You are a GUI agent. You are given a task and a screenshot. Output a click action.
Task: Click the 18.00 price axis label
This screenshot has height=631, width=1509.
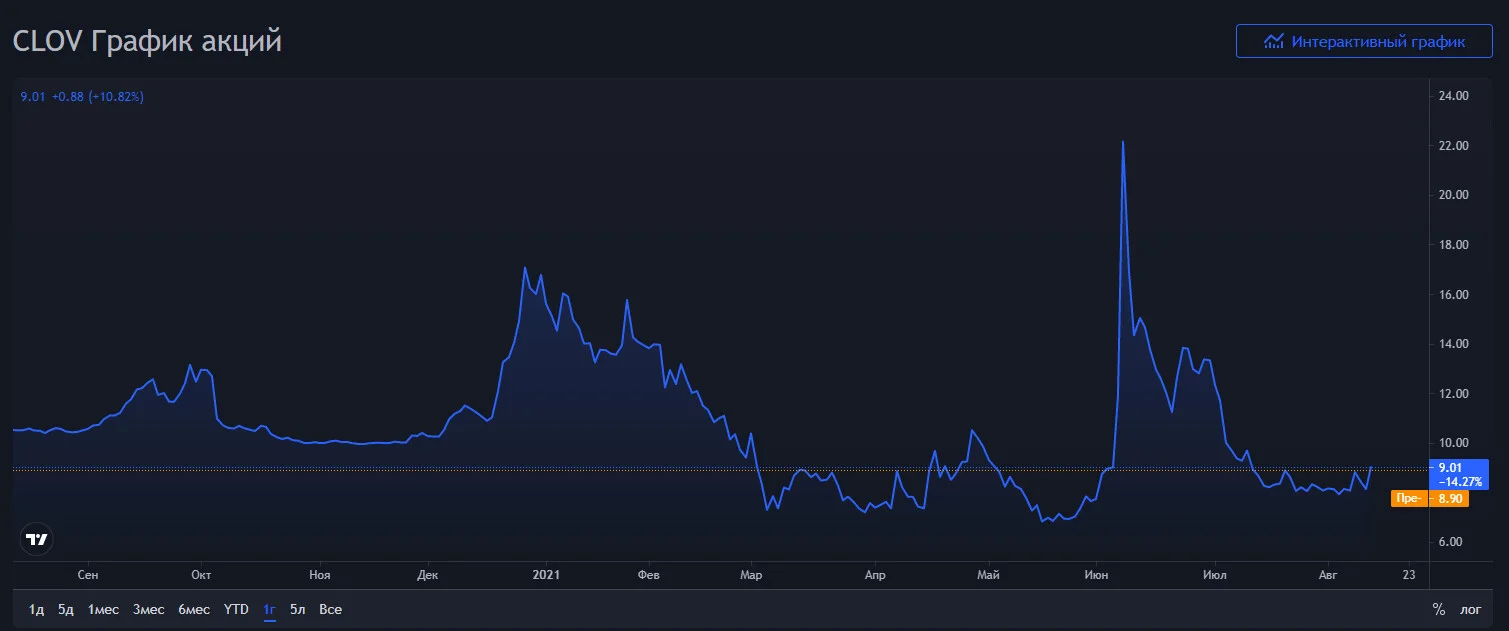coord(1453,245)
